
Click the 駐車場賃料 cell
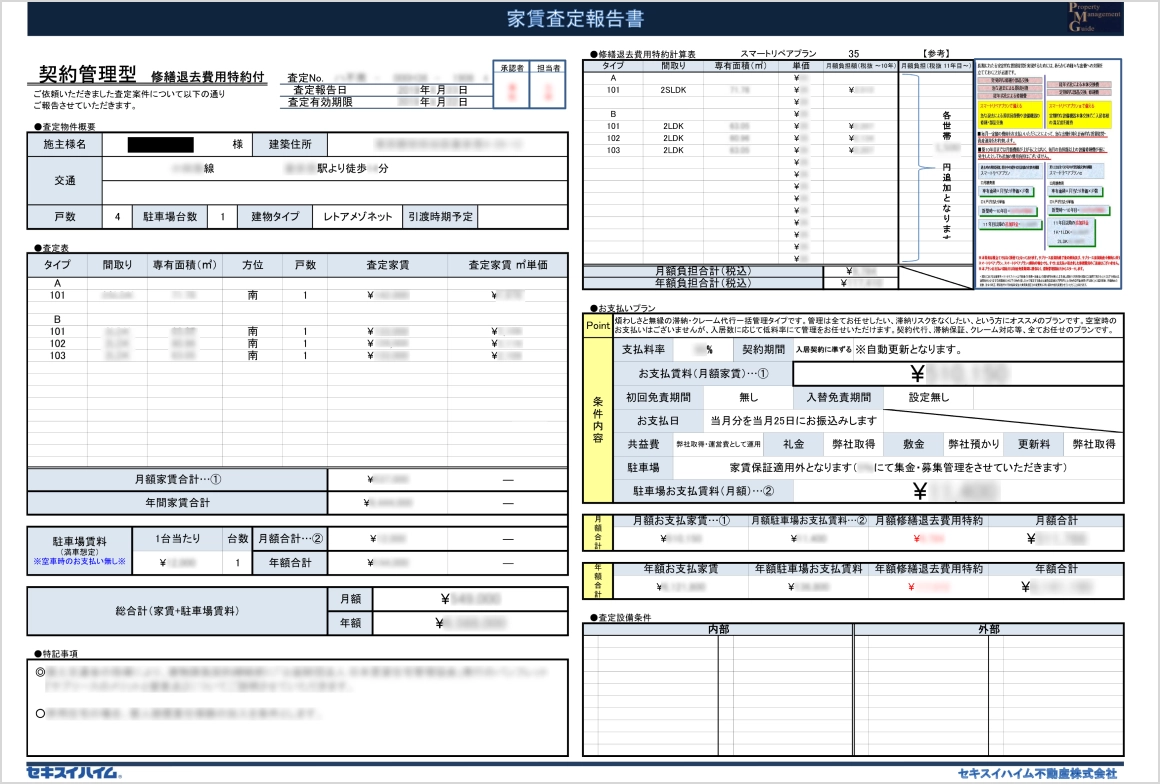80,550
